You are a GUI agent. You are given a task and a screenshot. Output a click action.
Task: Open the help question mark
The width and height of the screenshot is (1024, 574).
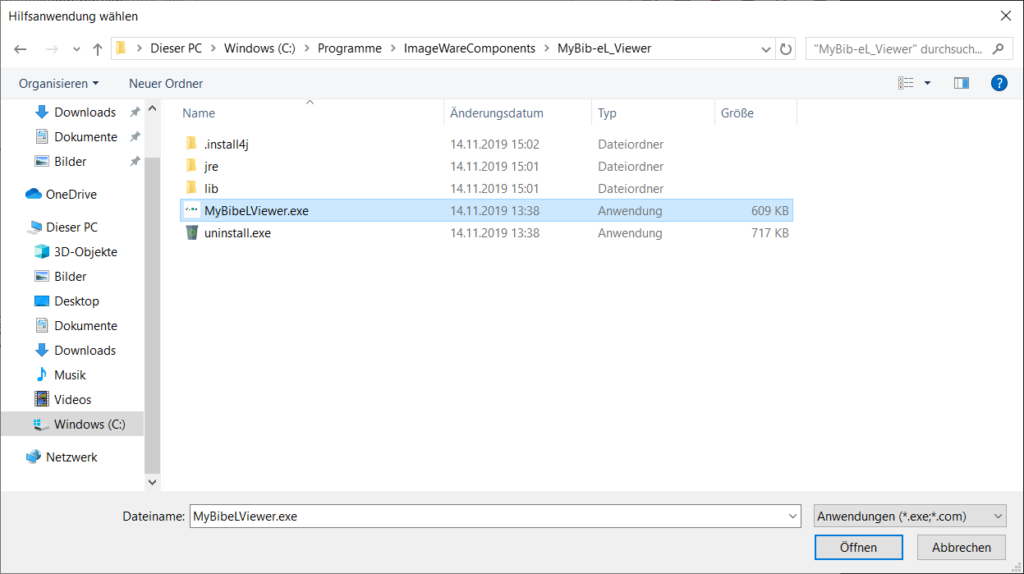pos(999,83)
